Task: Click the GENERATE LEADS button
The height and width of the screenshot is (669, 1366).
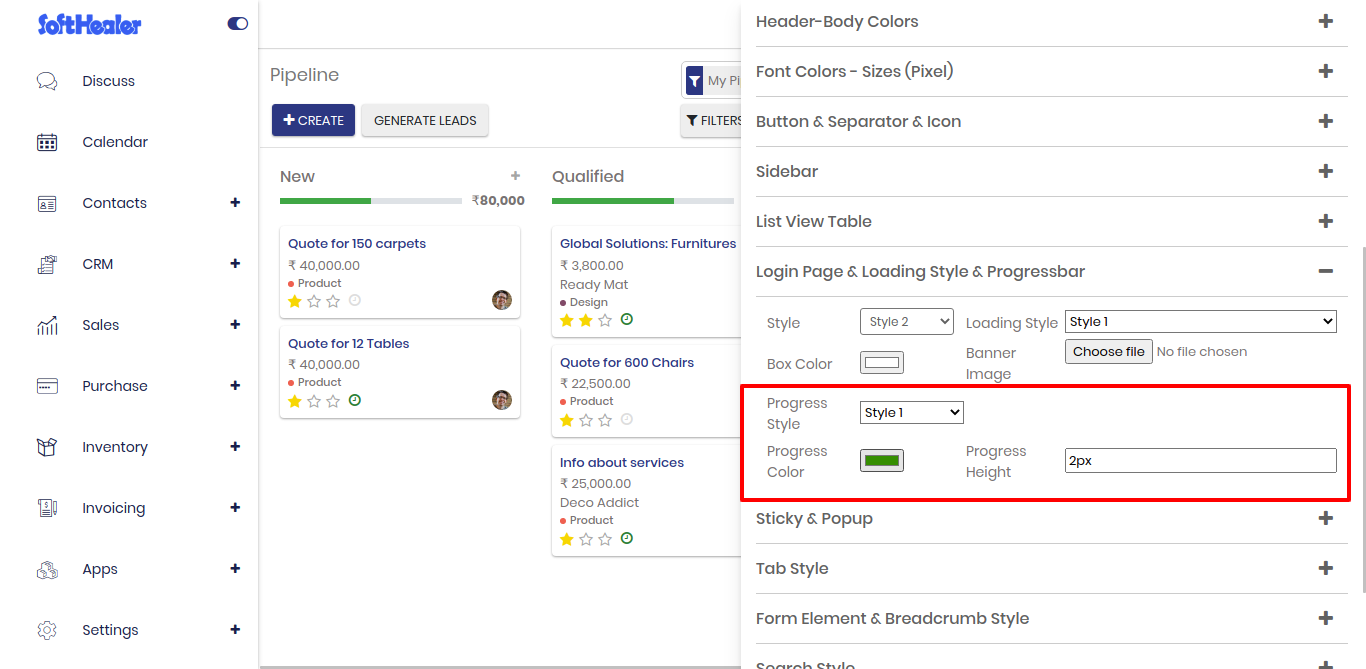Action: (425, 120)
